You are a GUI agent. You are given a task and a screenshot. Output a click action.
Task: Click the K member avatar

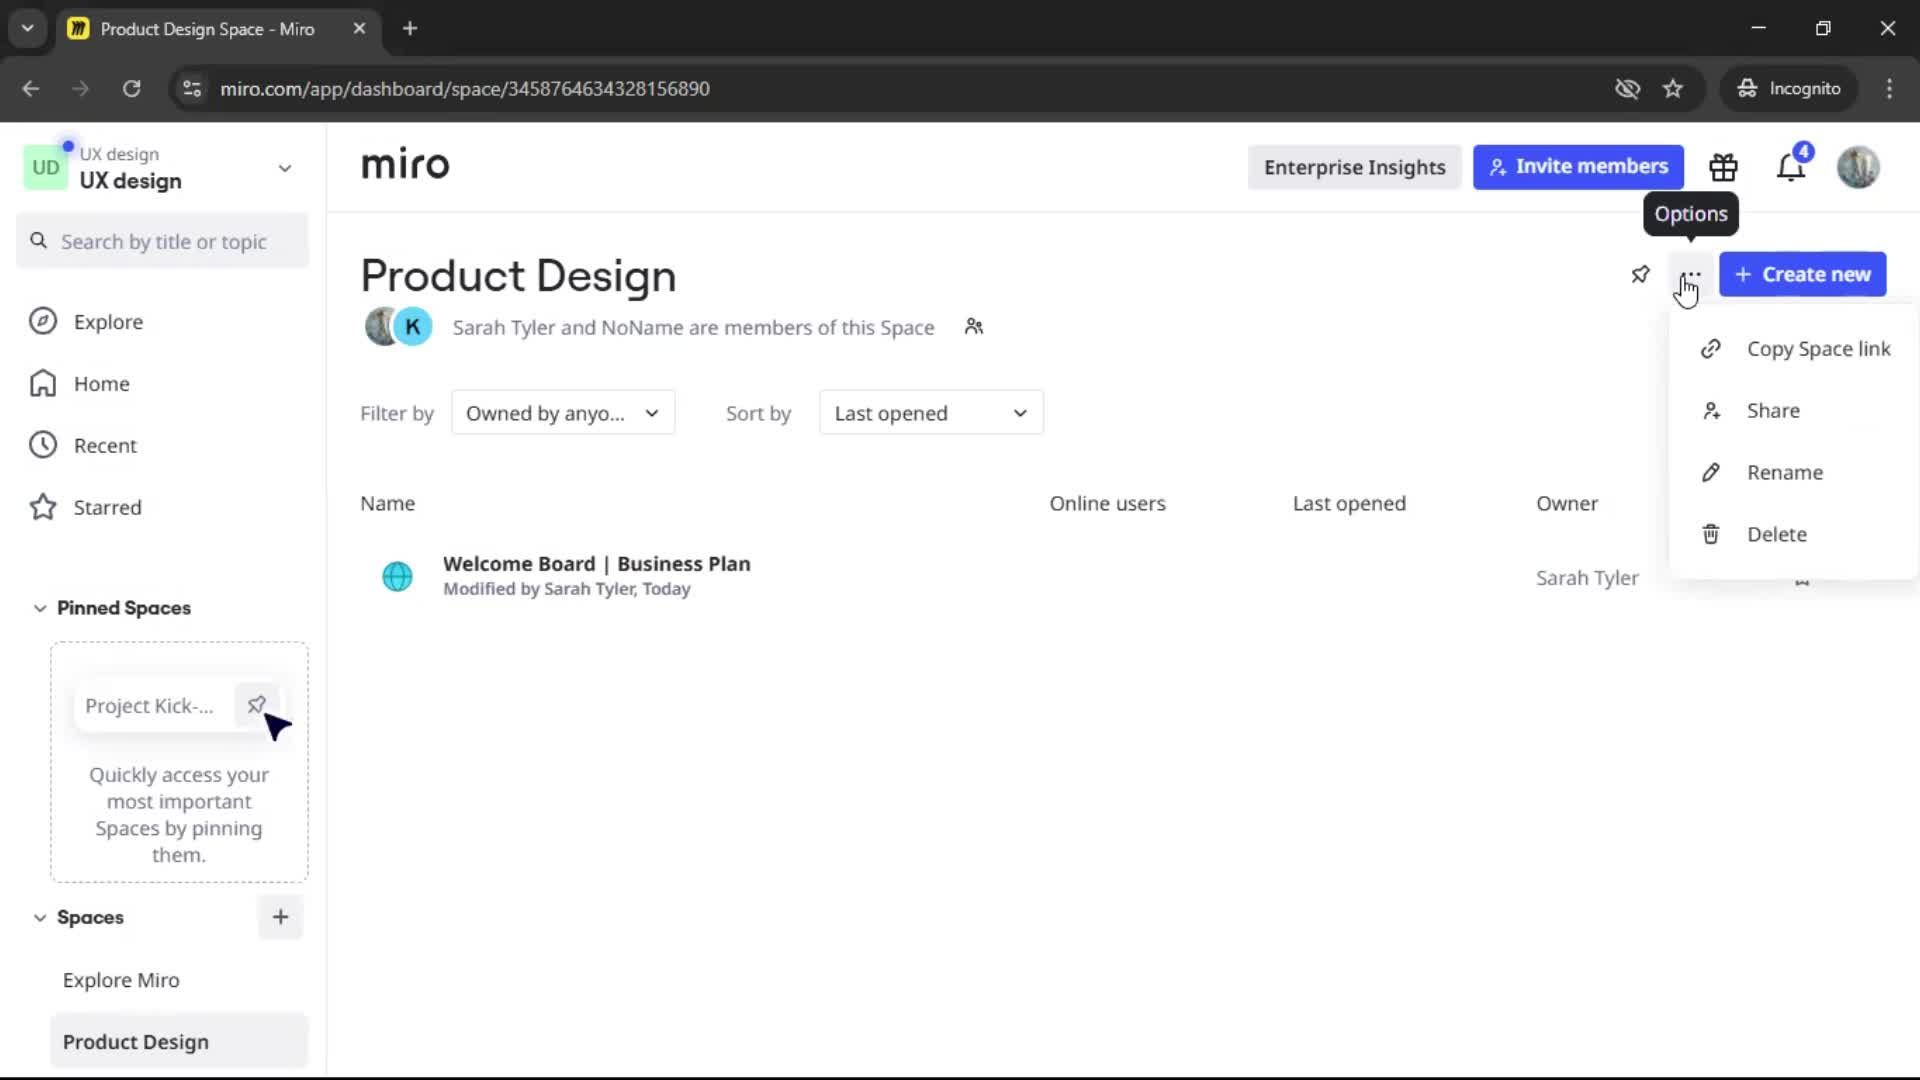pyautogui.click(x=412, y=327)
